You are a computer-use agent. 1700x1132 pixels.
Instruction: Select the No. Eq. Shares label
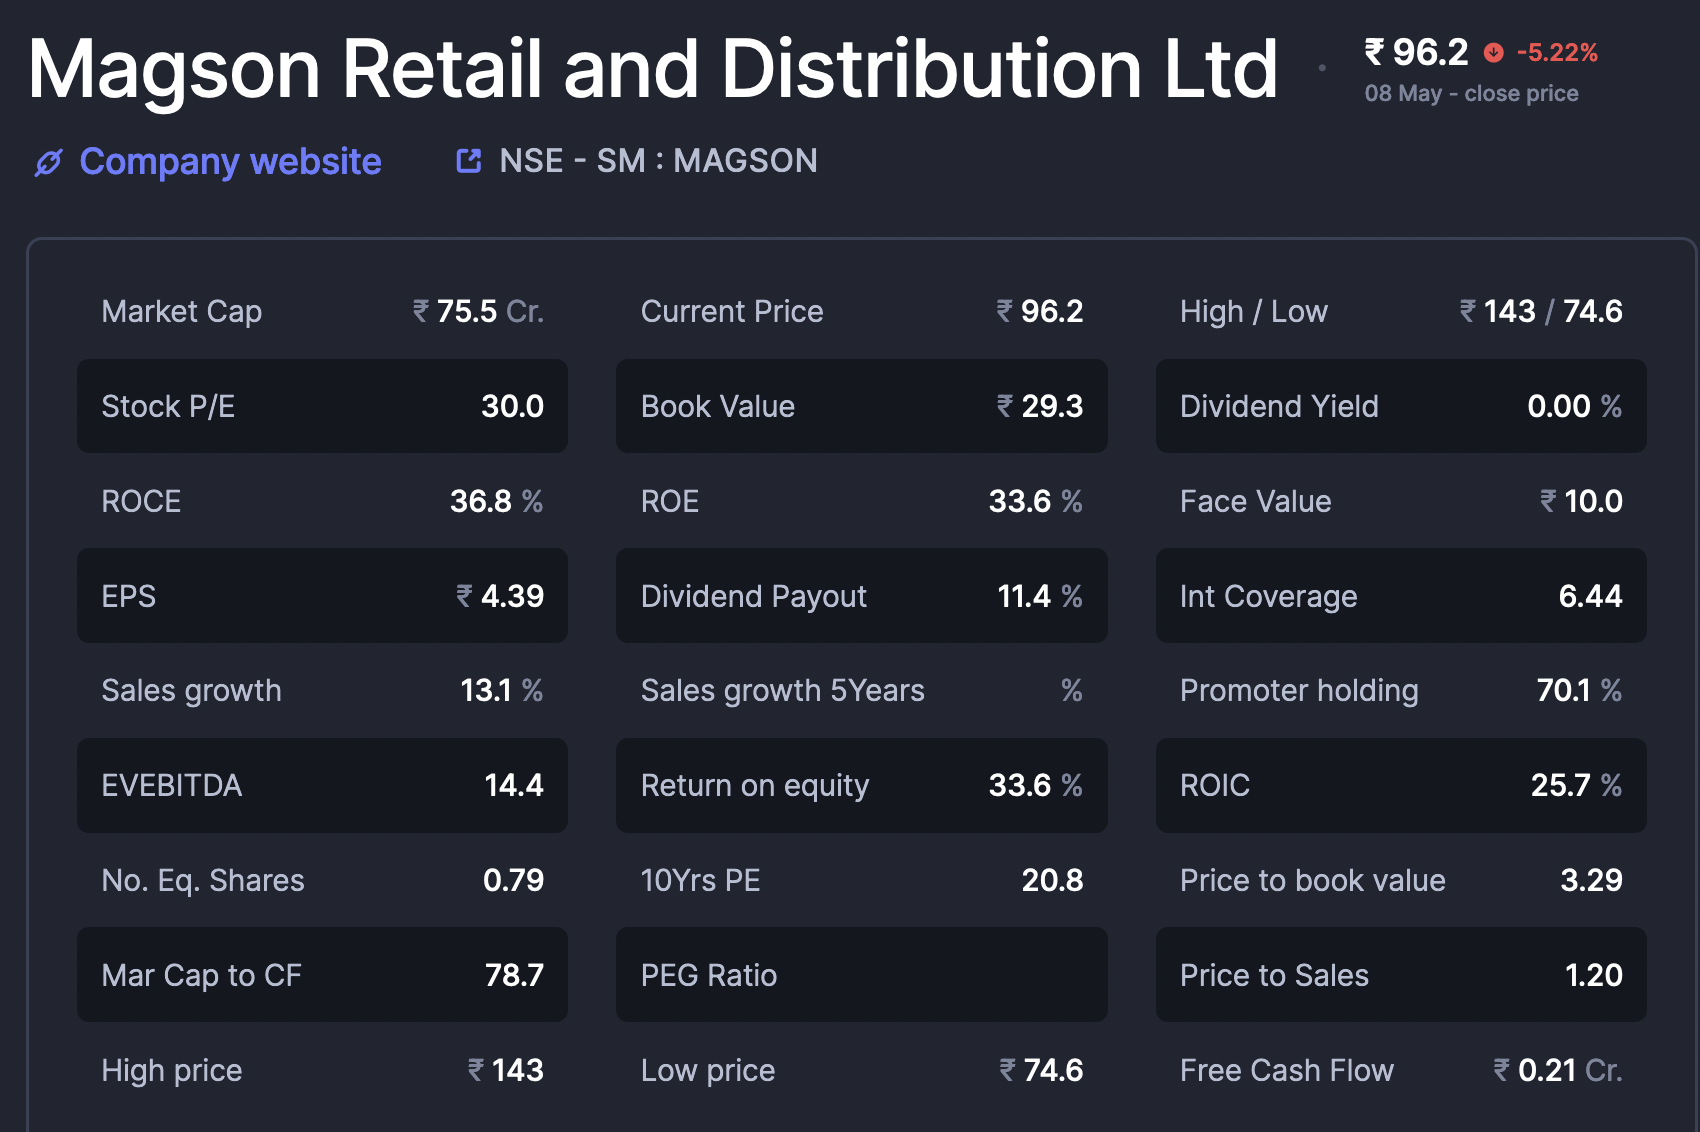click(x=203, y=880)
